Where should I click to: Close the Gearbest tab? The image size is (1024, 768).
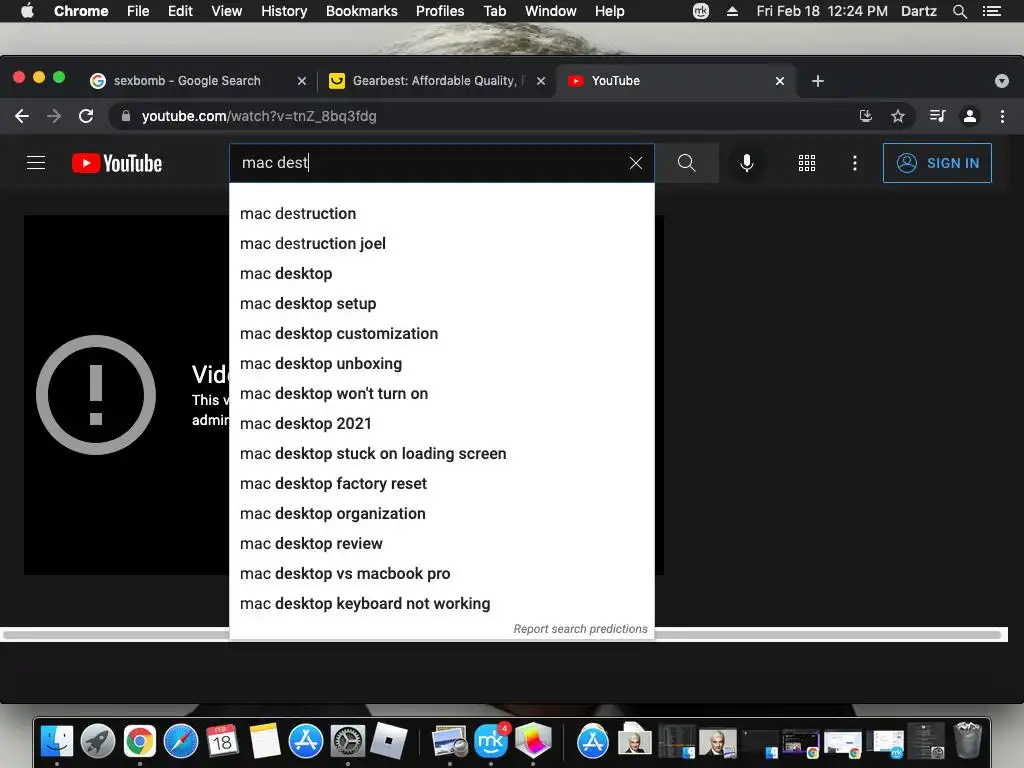[x=541, y=81]
